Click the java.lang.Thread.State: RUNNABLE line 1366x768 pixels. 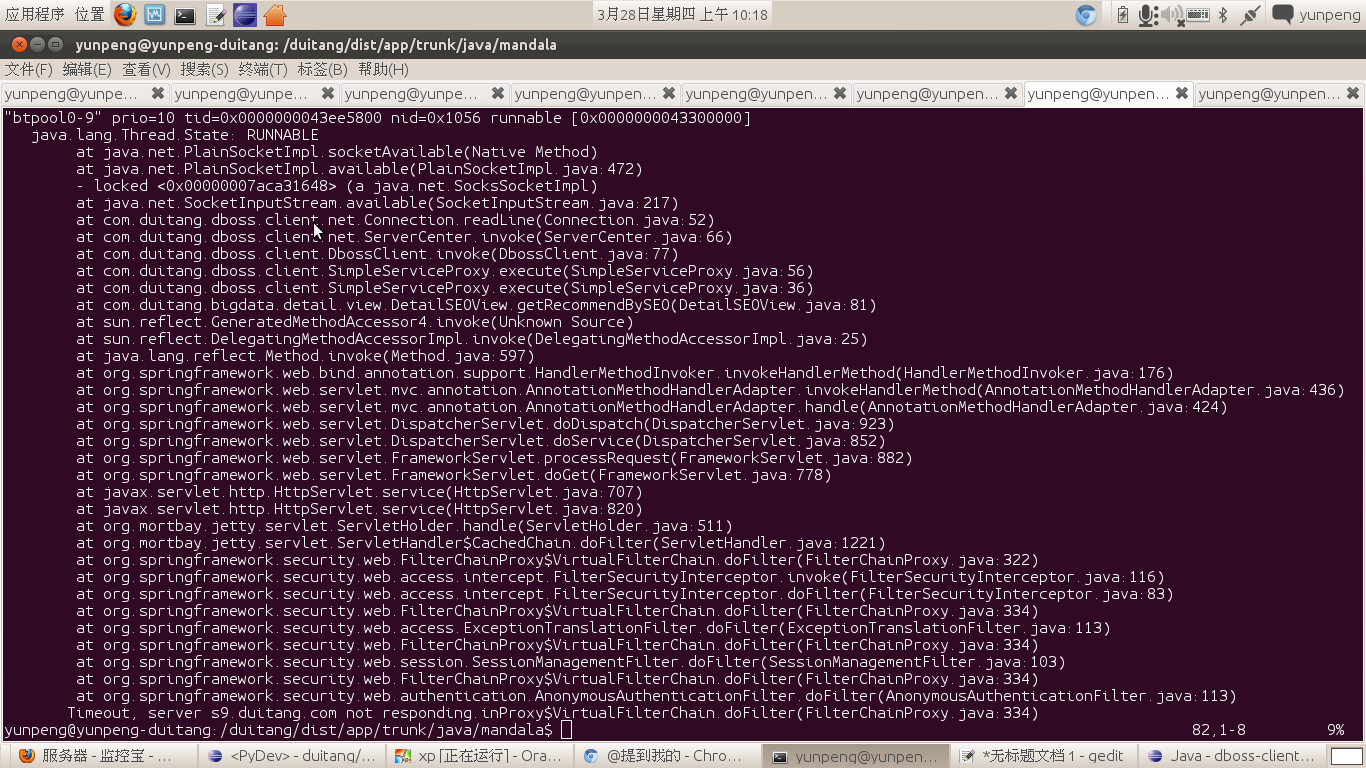pos(175,135)
